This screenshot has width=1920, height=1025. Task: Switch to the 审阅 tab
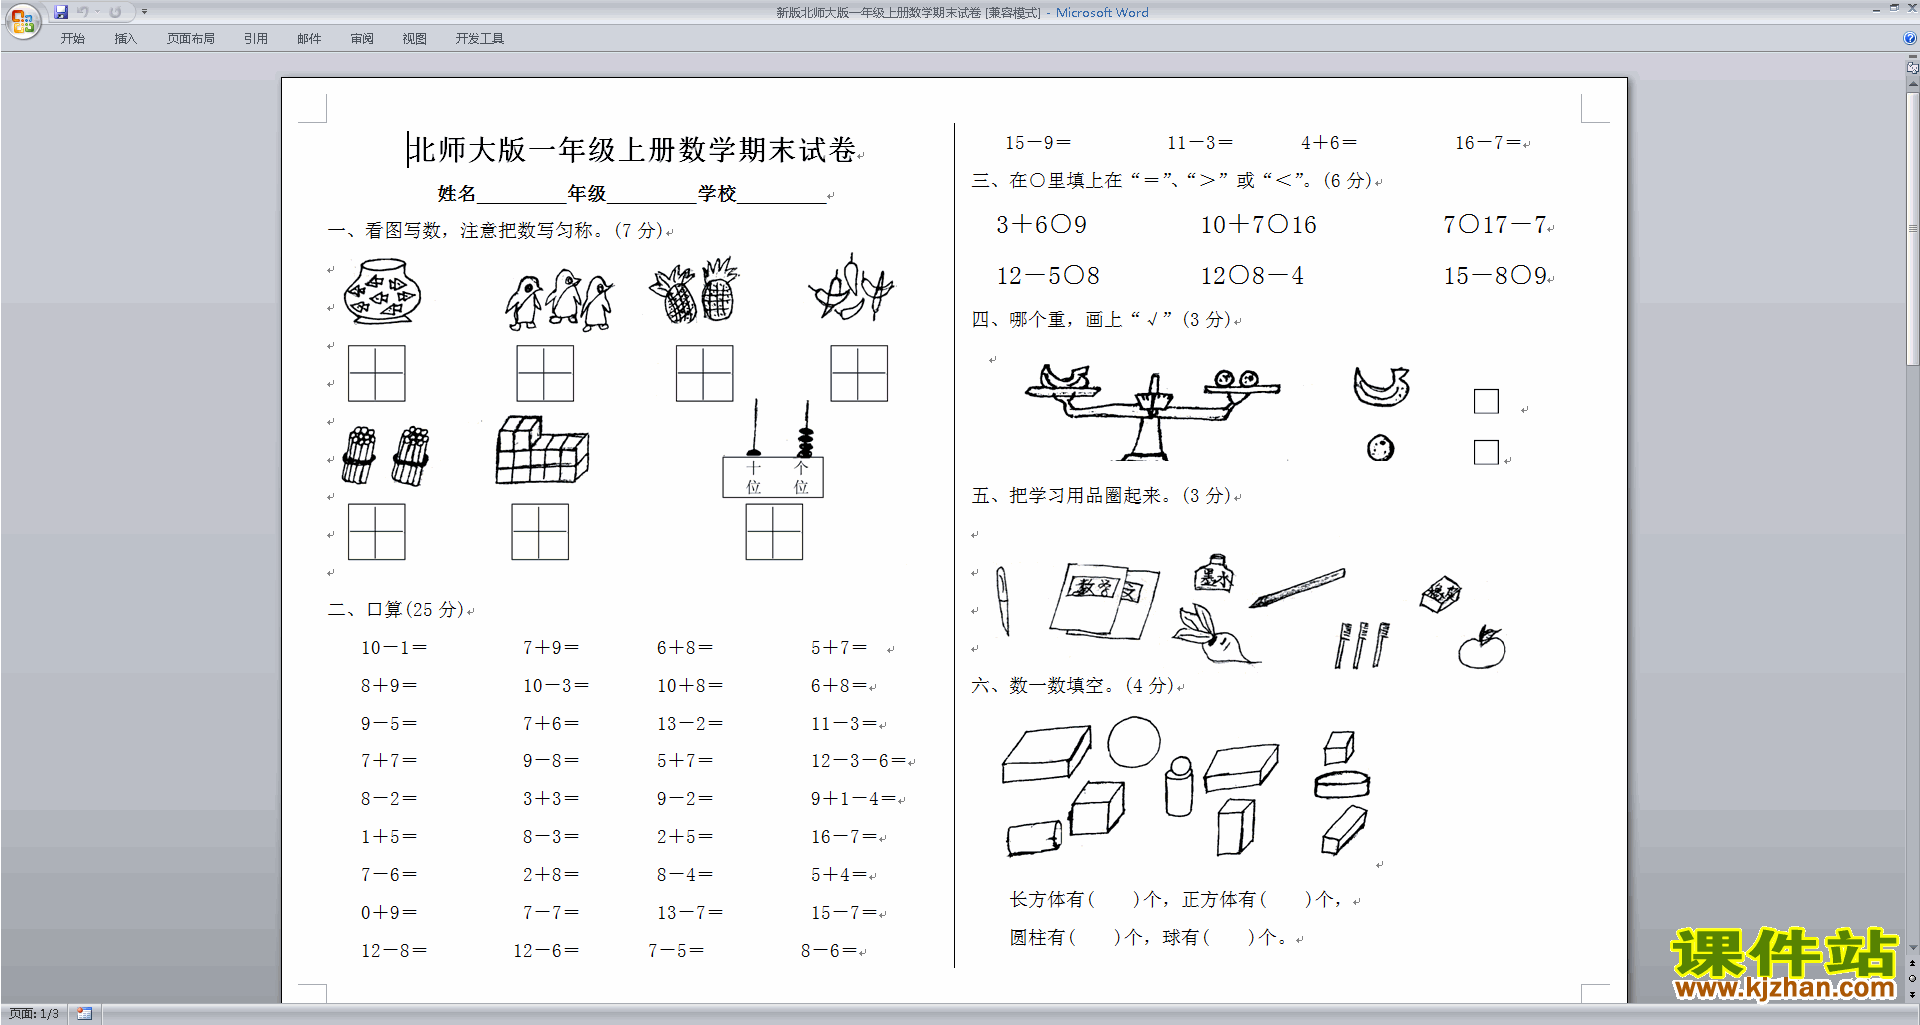click(362, 39)
